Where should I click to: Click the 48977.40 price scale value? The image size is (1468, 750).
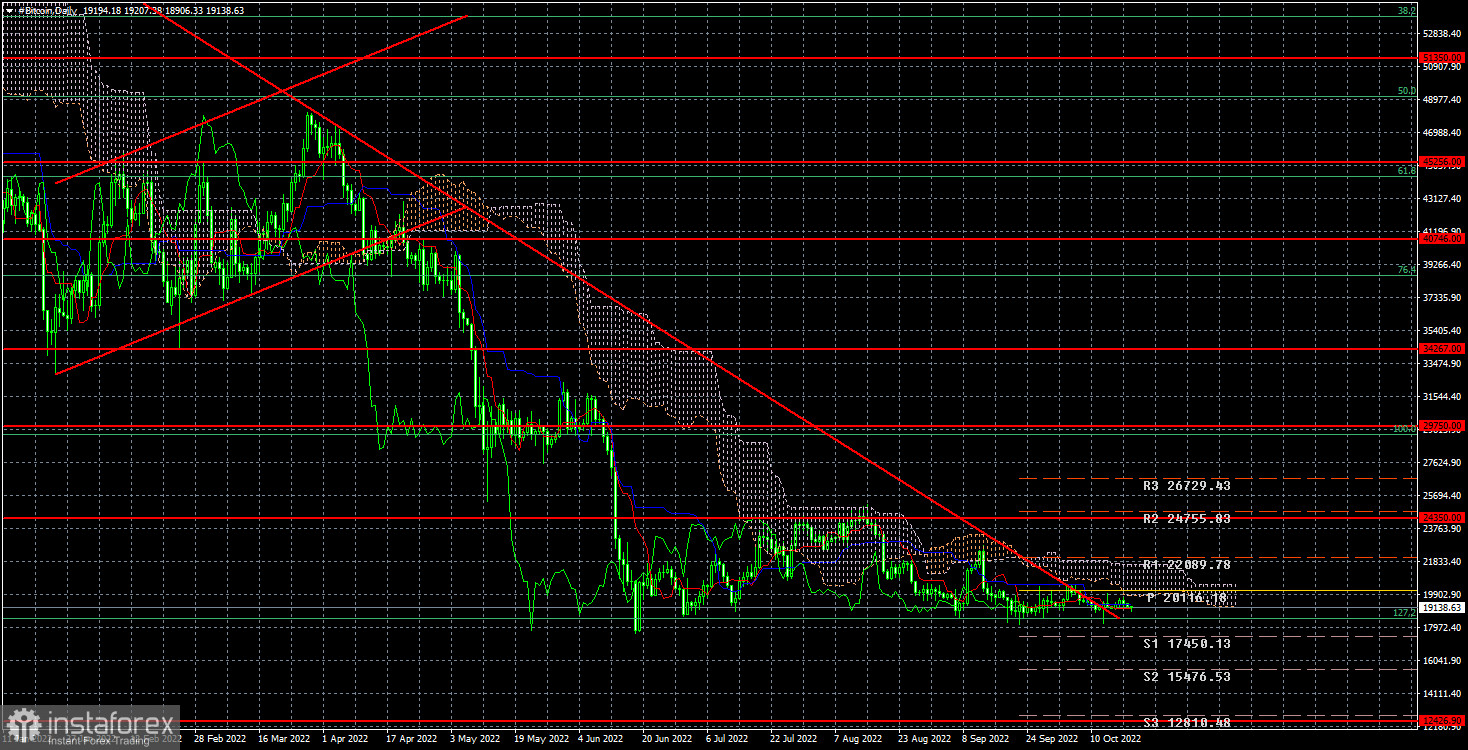[1443, 100]
